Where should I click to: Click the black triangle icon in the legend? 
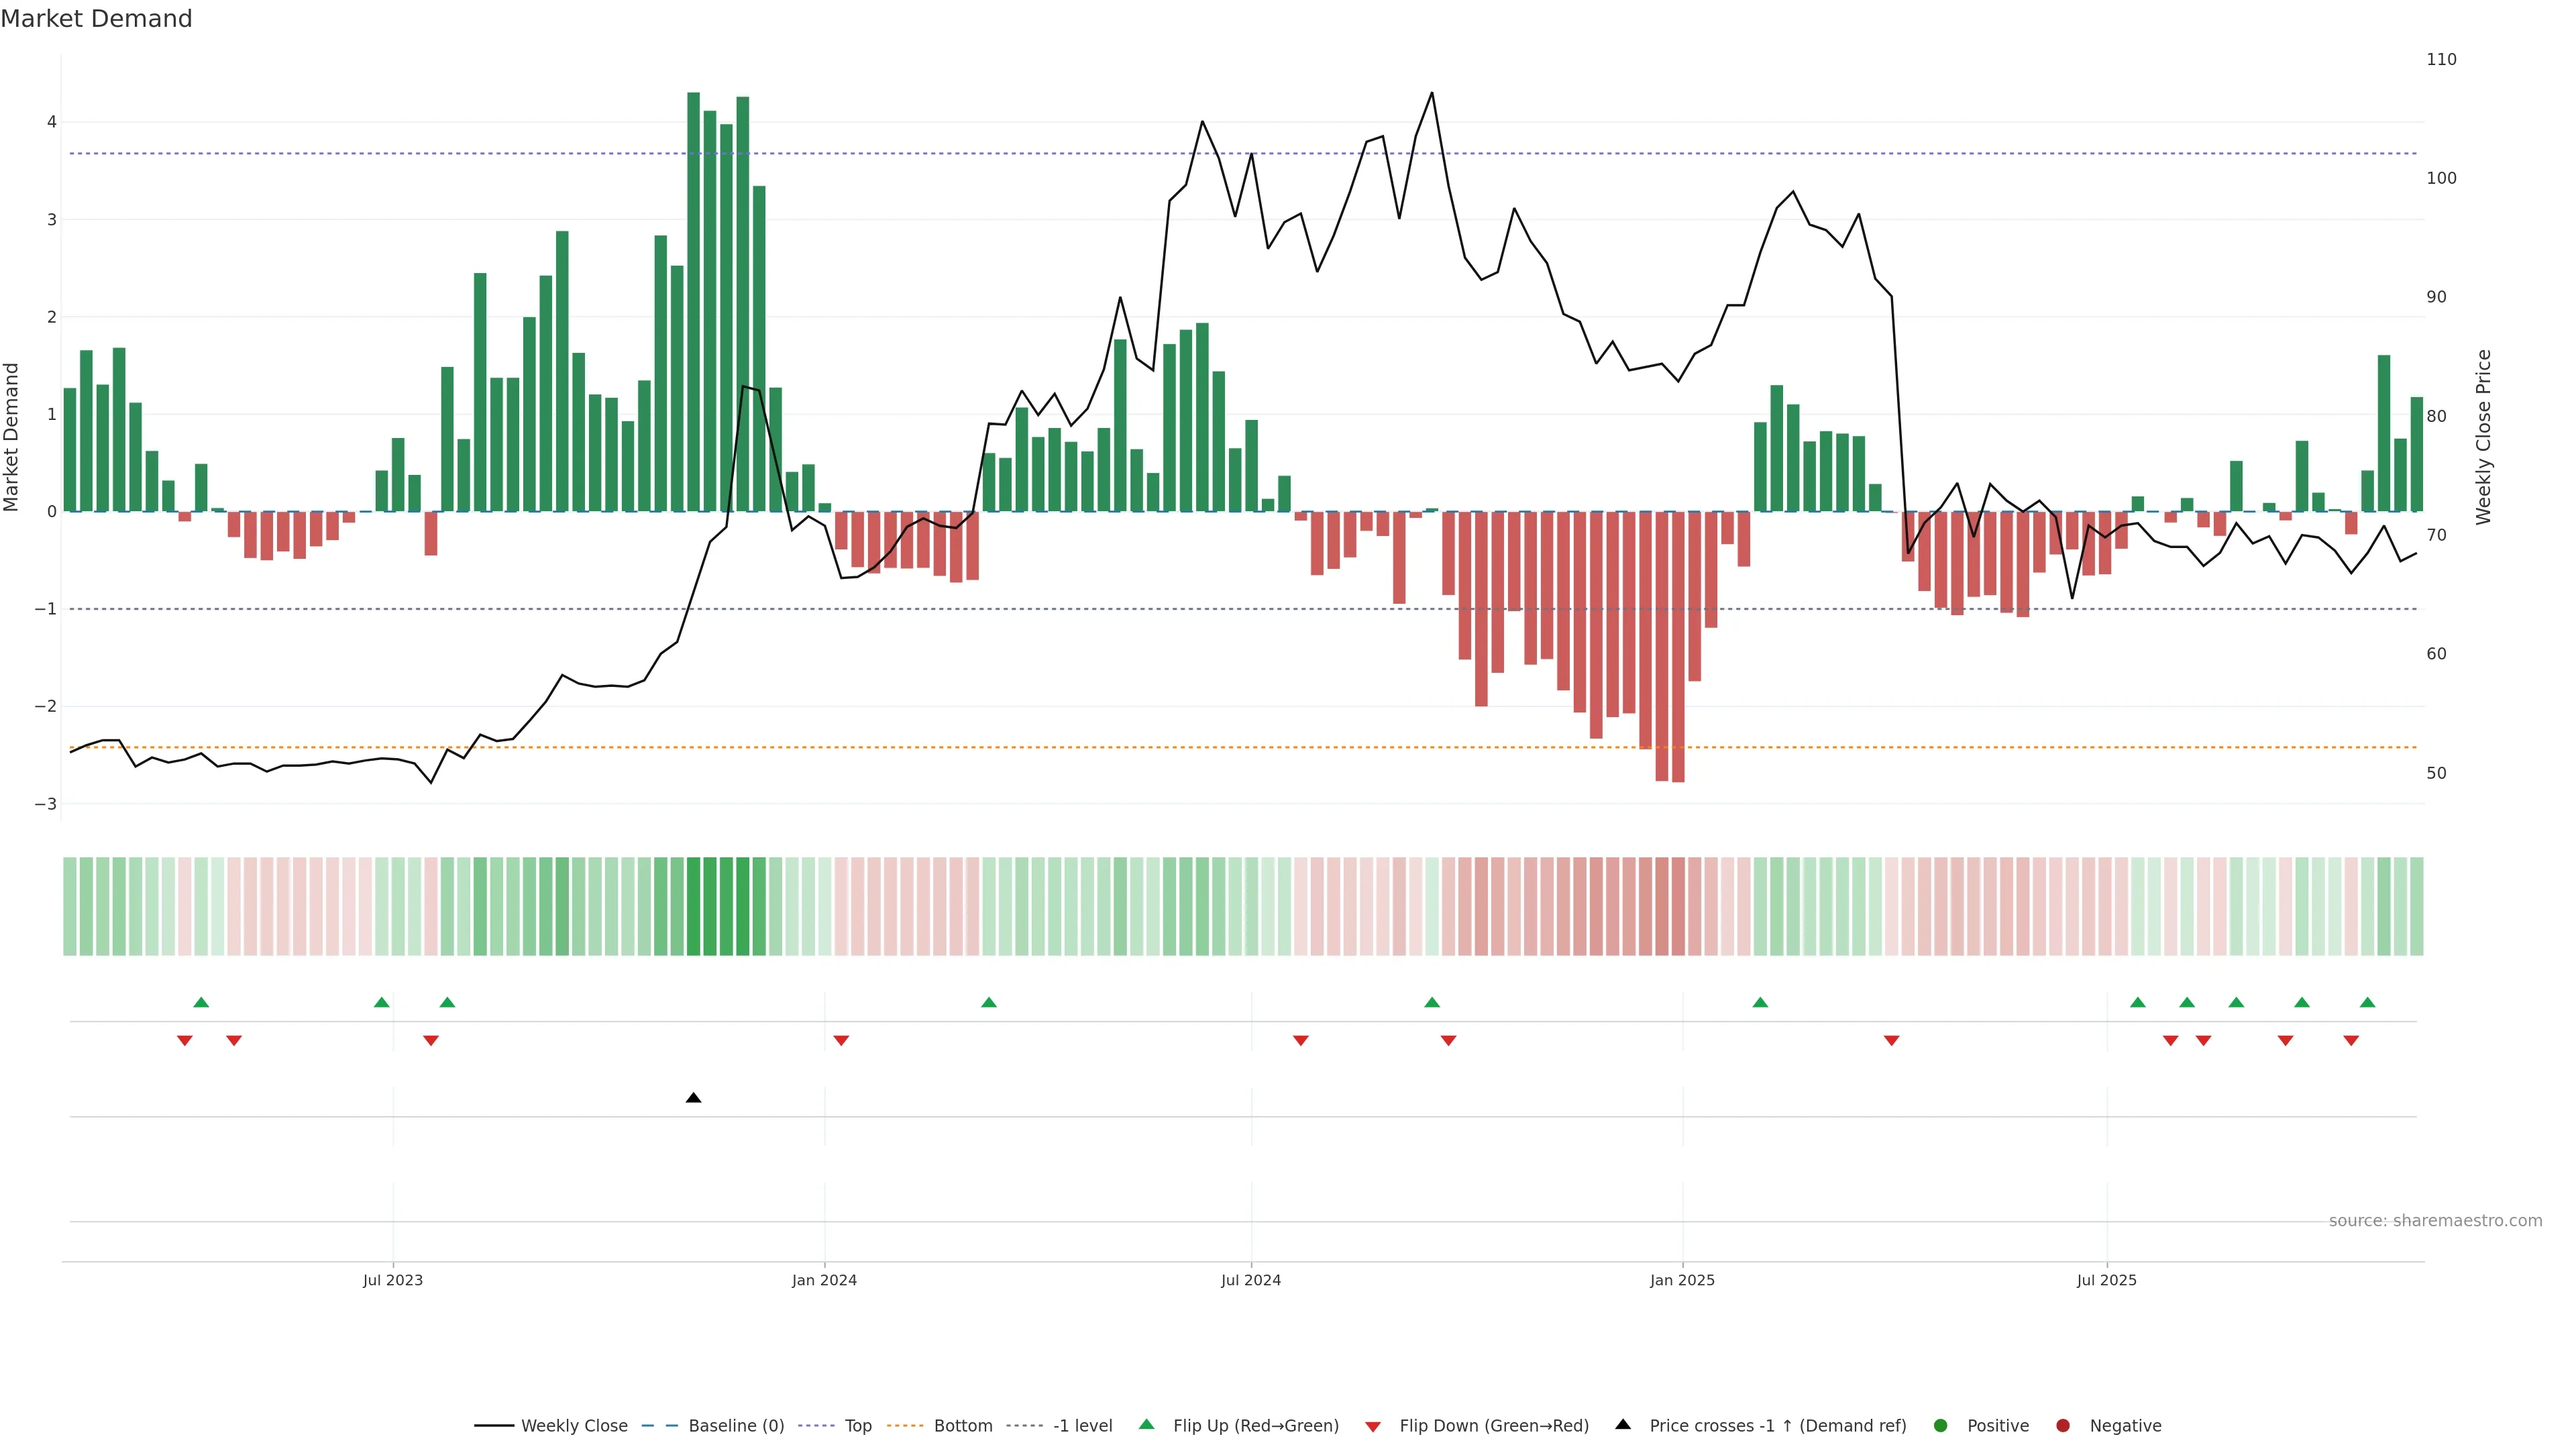(1623, 1424)
